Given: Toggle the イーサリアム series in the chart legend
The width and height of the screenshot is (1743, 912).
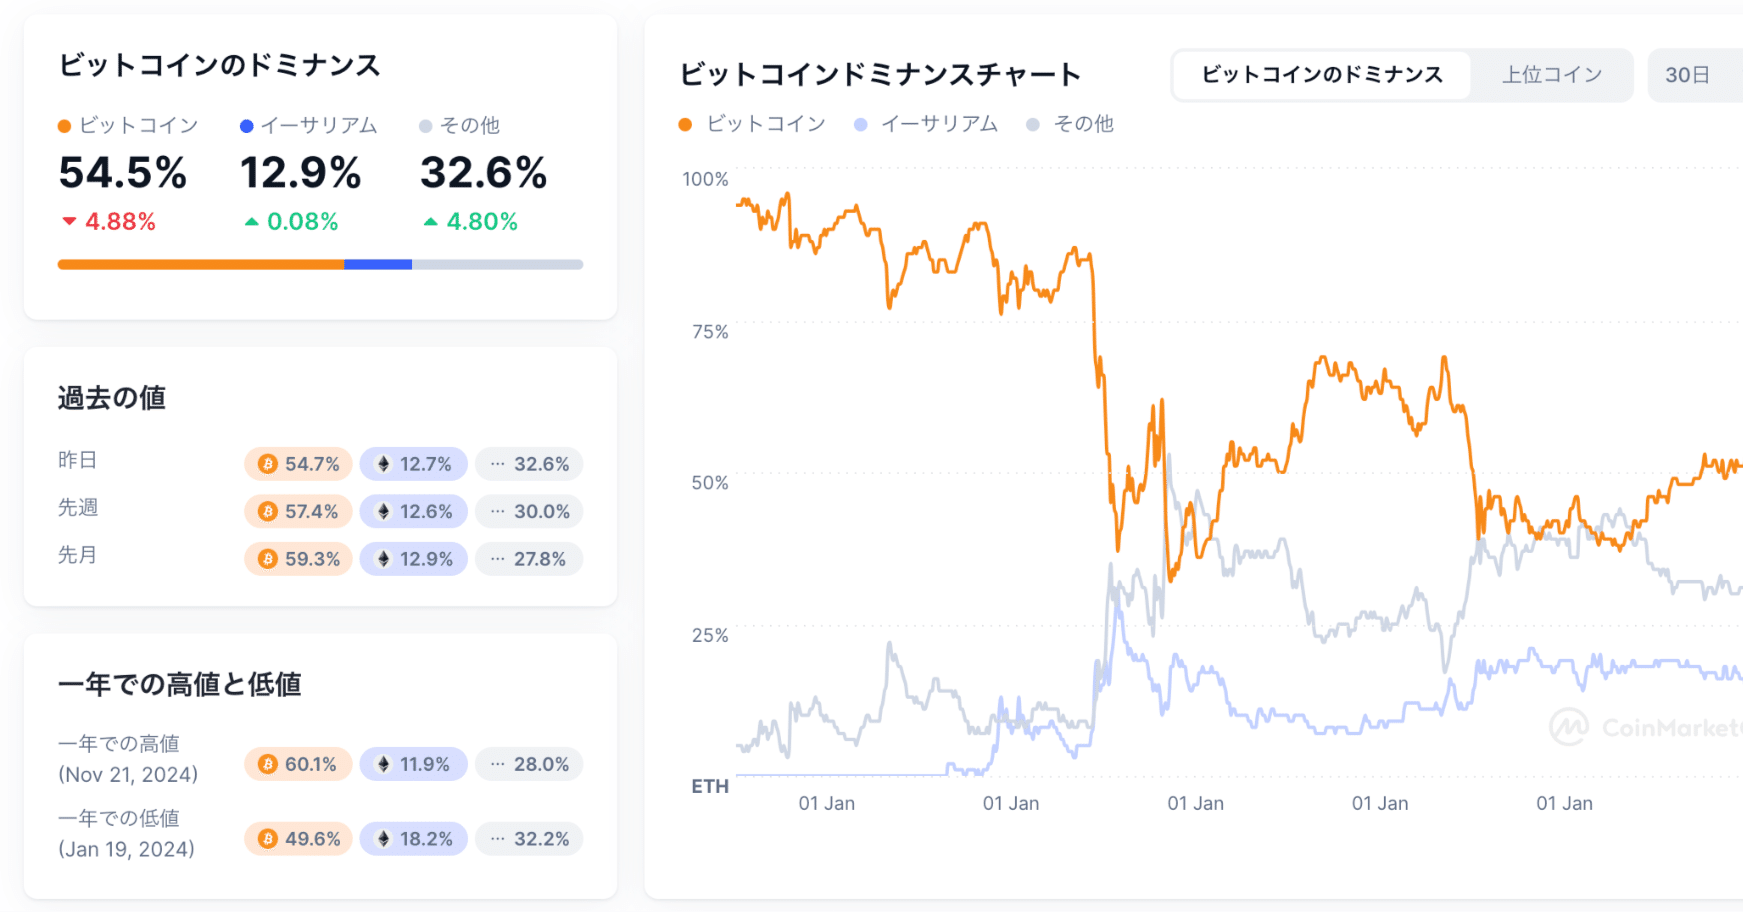Looking at the screenshot, I should [925, 124].
